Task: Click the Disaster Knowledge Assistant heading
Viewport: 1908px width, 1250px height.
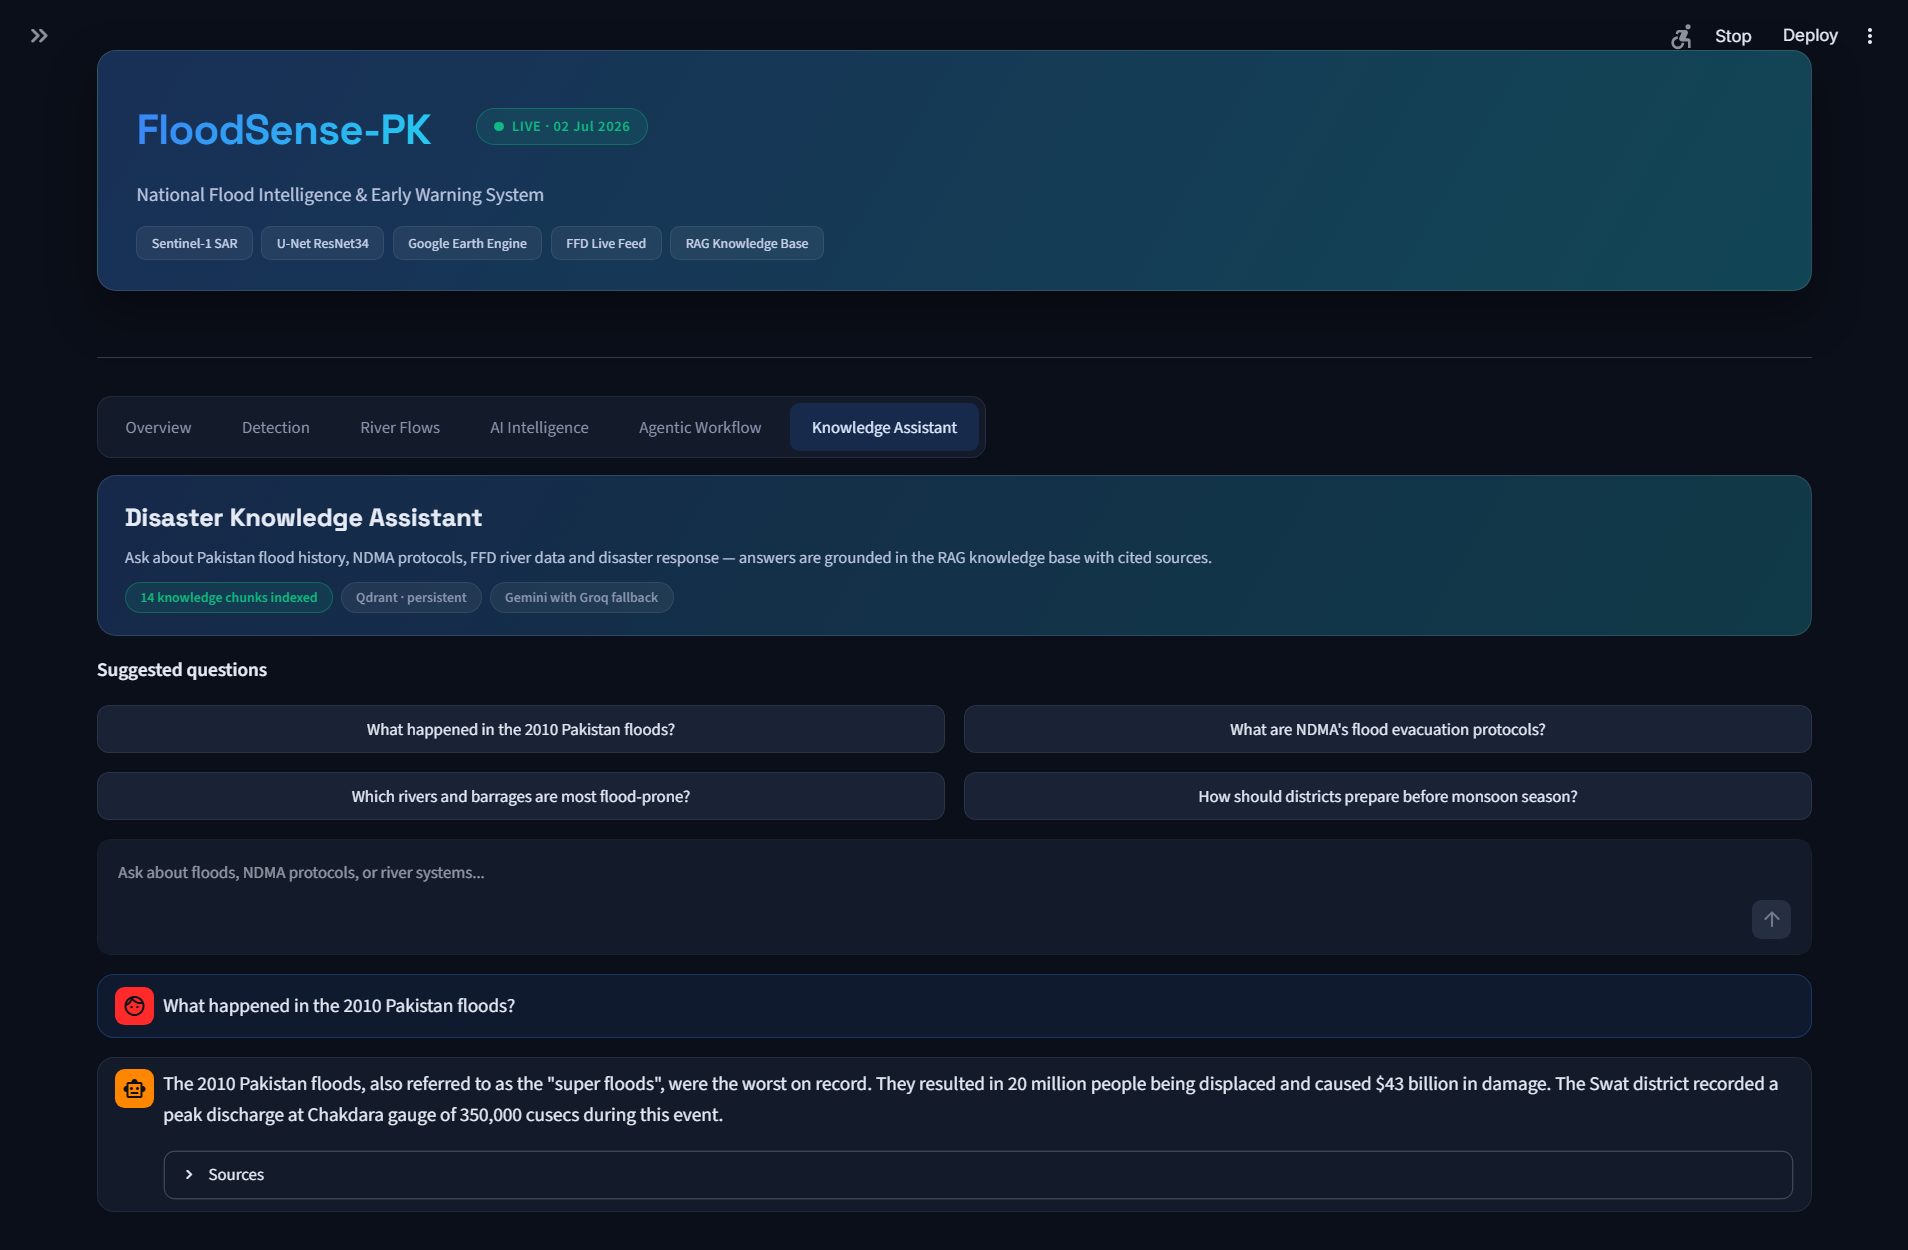Action: (x=303, y=517)
